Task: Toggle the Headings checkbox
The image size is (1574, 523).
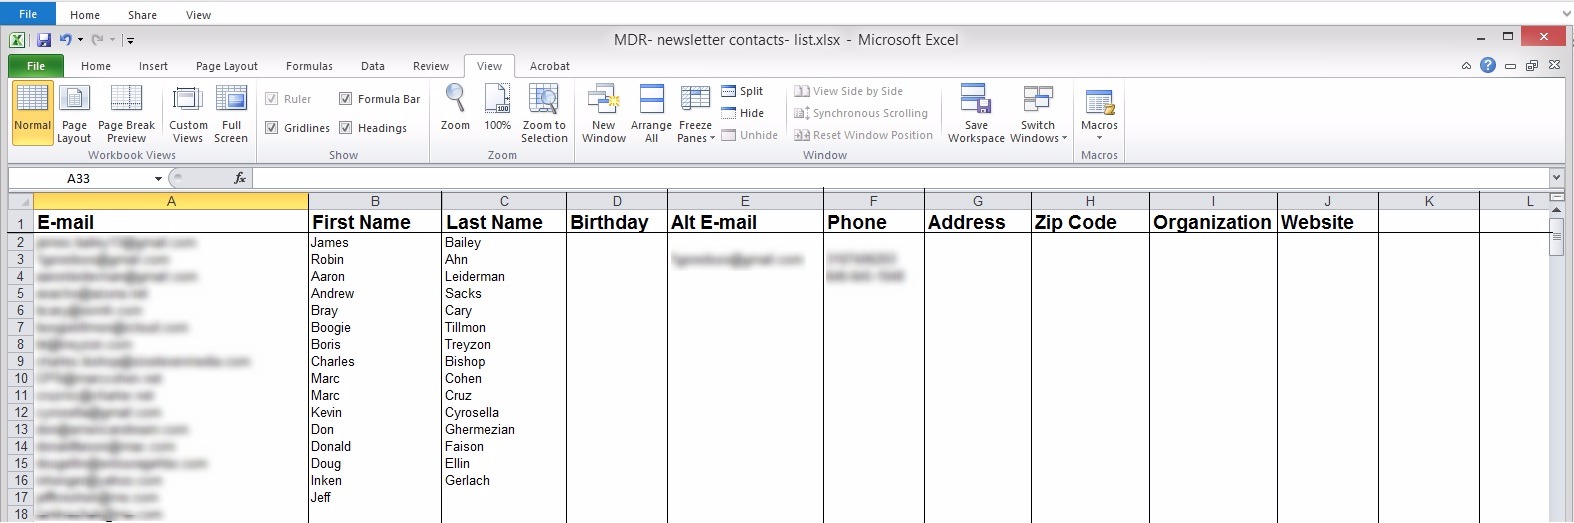Action: [345, 128]
